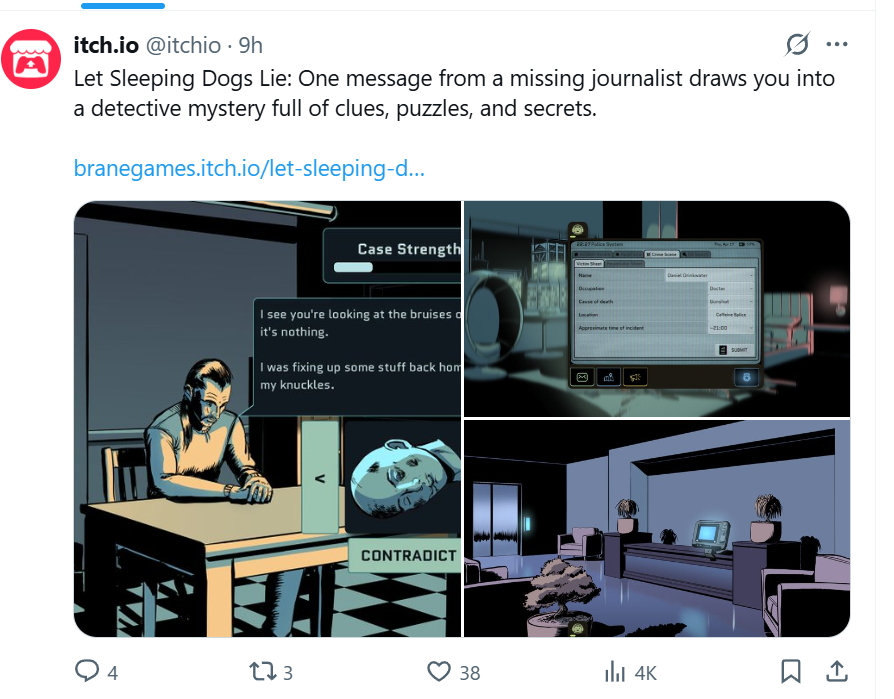Click the share upload icon
The width and height of the screenshot is (894, 699).
click(x=836, y=672)
